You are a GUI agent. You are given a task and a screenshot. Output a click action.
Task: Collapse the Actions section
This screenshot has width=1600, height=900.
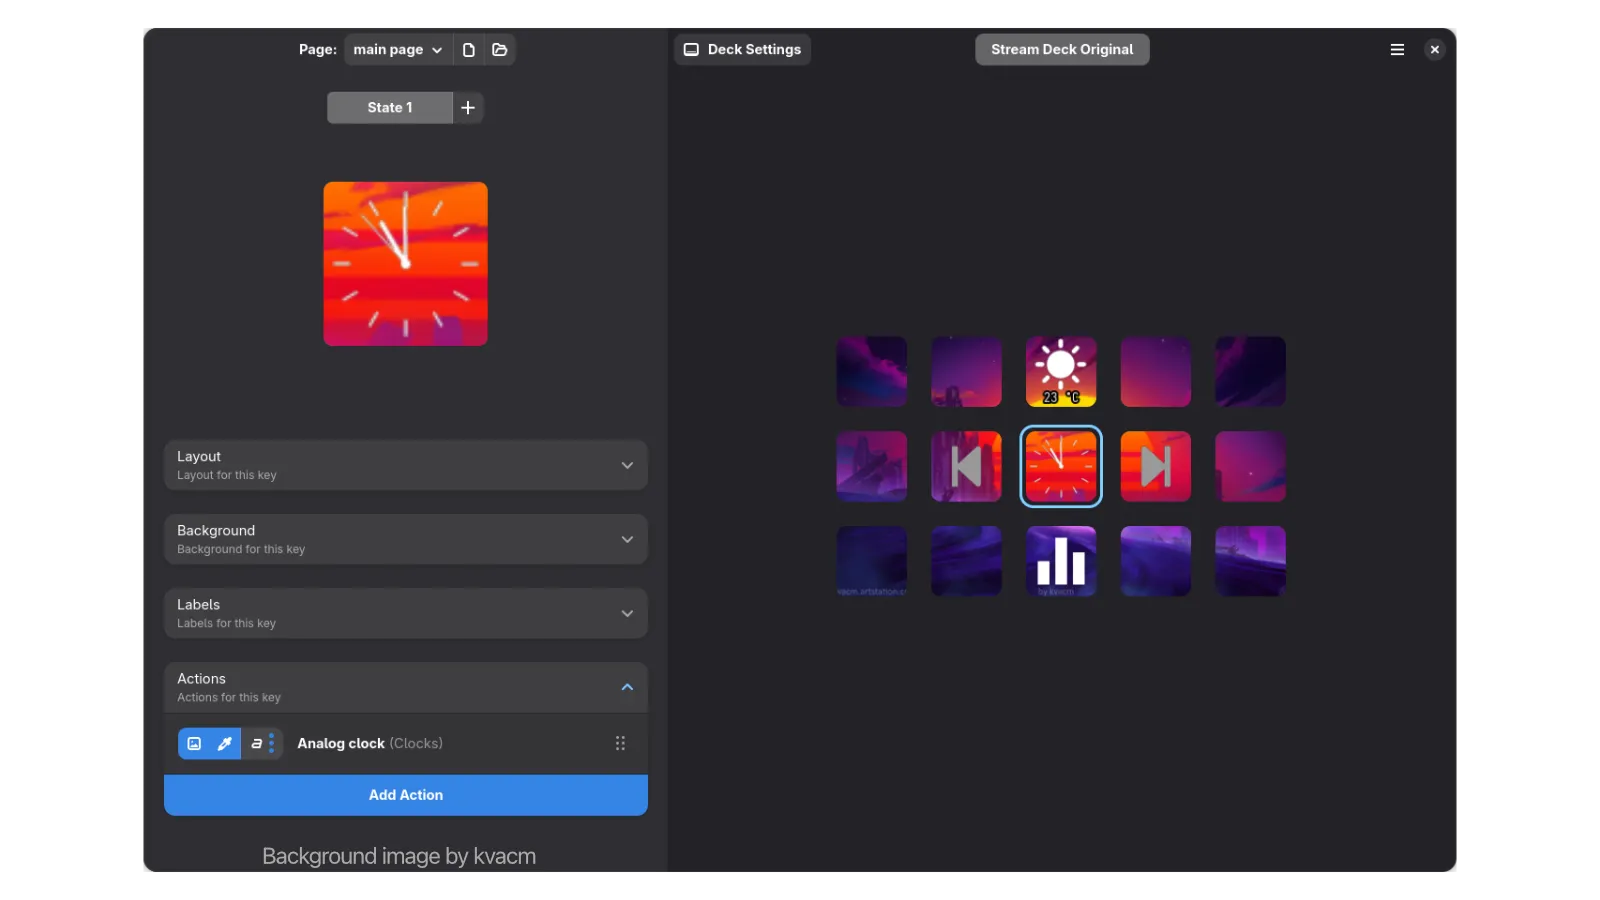click(x=406, y=688)
